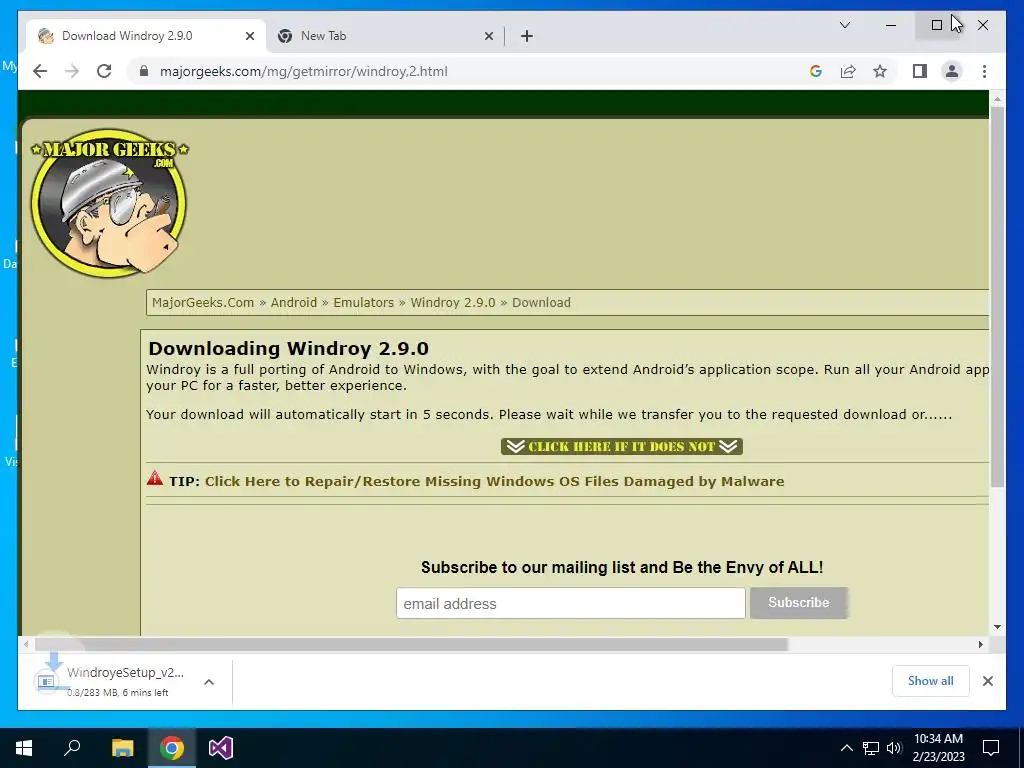Open File Explorer from the taskbar
Viewport: 1024px width, 768px height.
click(x=122, y=748)
